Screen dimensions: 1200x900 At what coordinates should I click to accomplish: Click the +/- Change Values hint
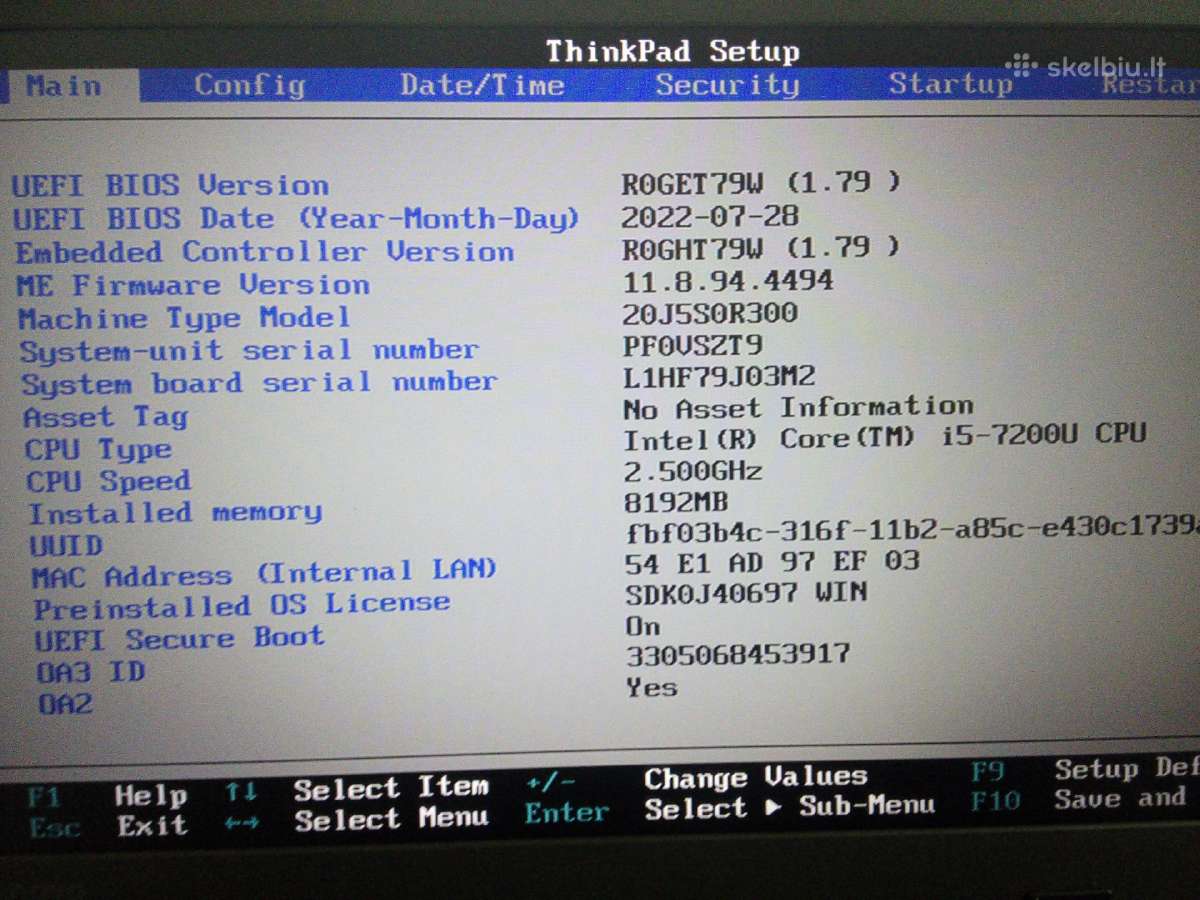coord(696,779)
